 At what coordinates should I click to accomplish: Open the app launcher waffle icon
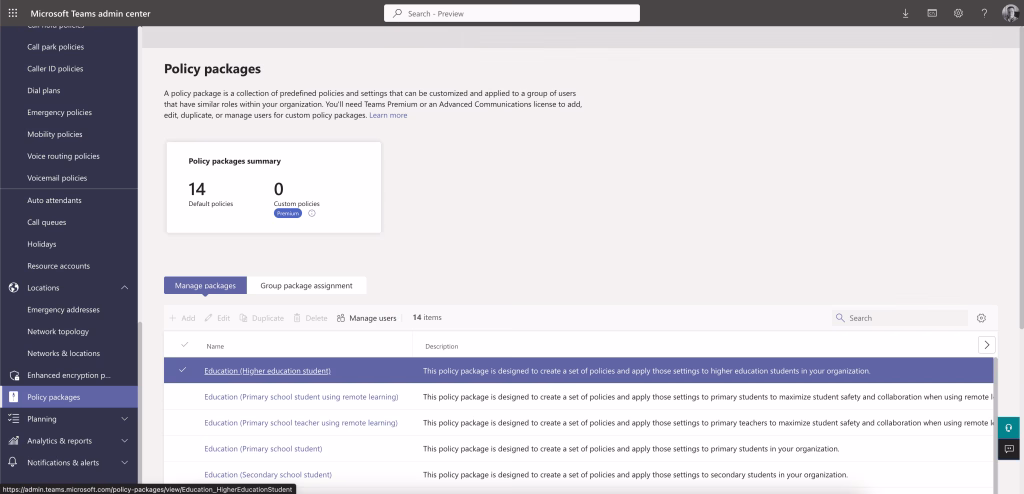click(x=12, y=13)
